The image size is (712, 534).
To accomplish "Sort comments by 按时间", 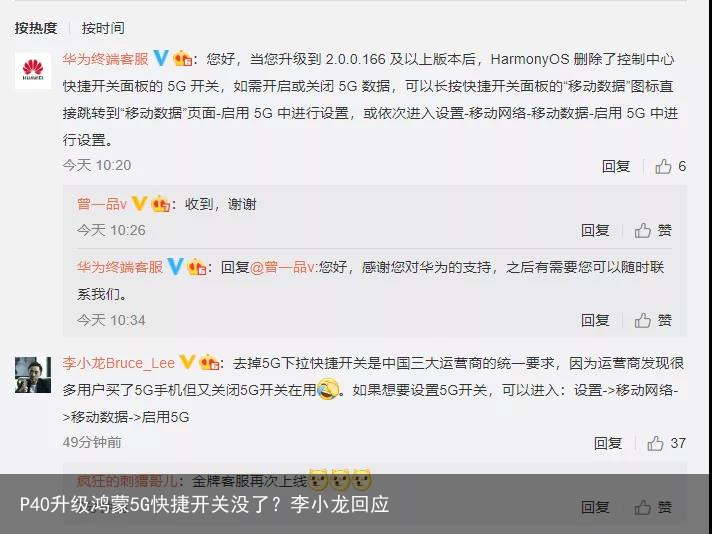I will pyautogui.click(x=103, y=28).
